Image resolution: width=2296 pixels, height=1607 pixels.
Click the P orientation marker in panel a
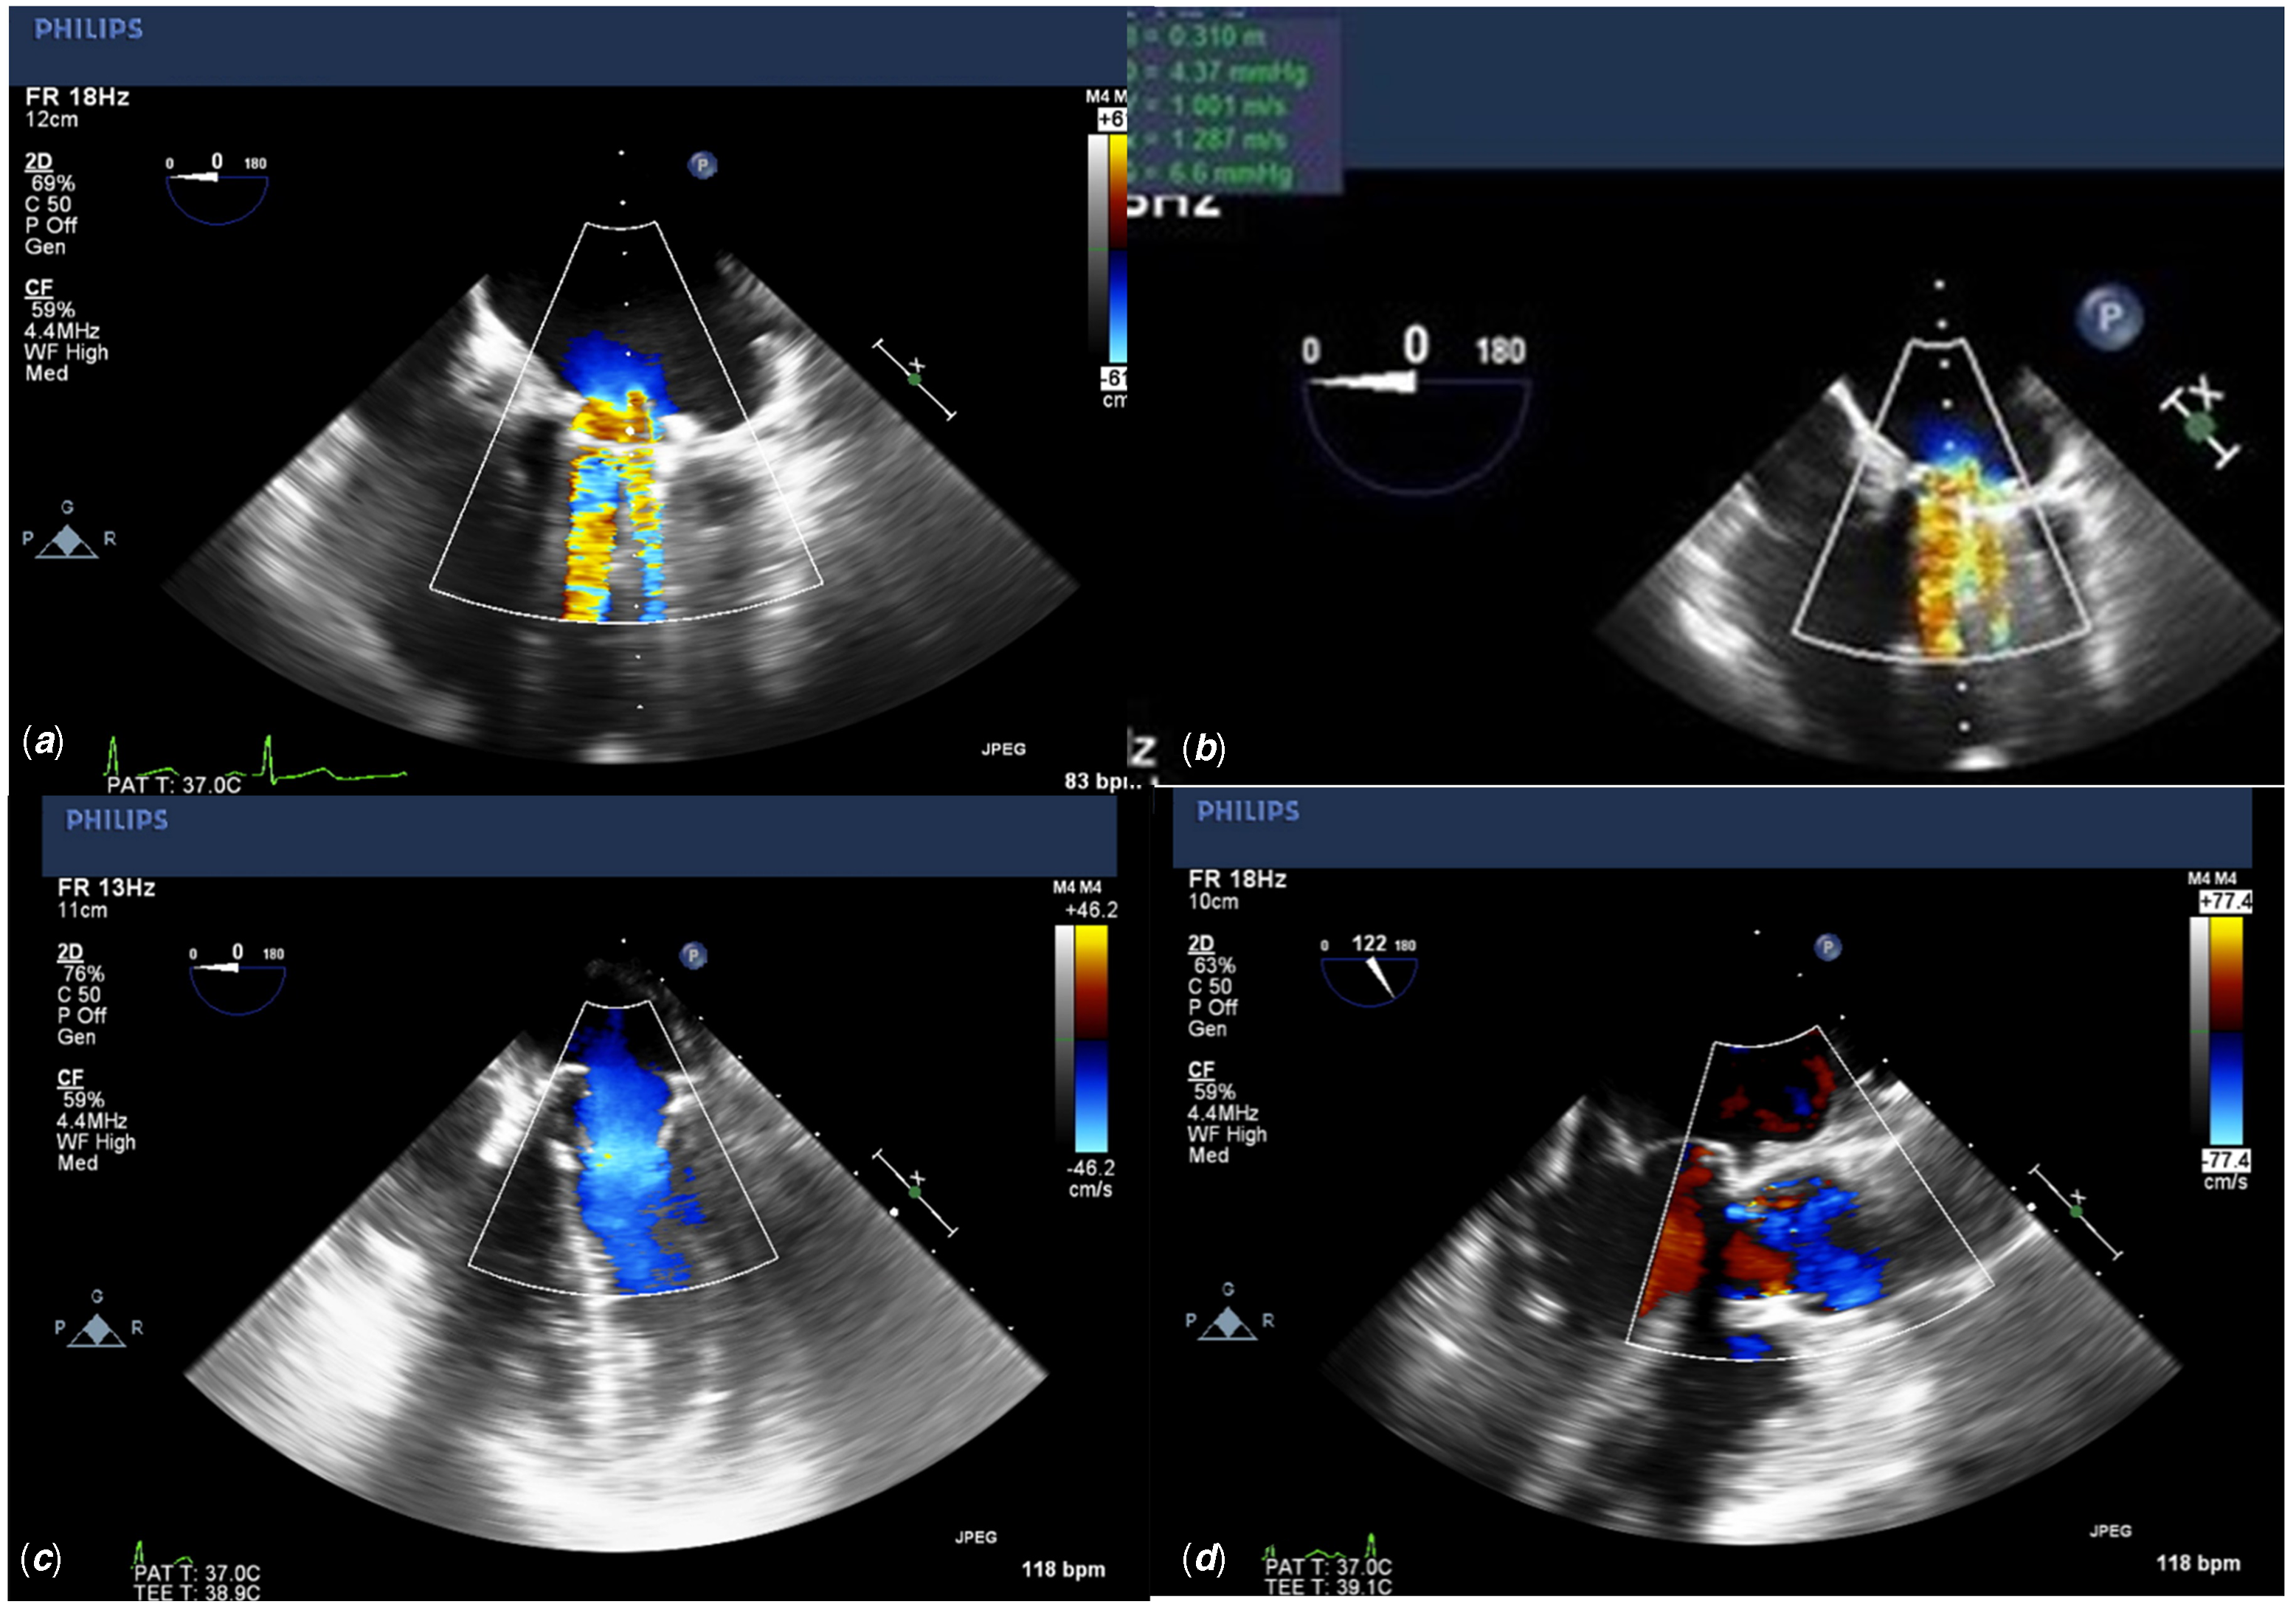(703, 165)
